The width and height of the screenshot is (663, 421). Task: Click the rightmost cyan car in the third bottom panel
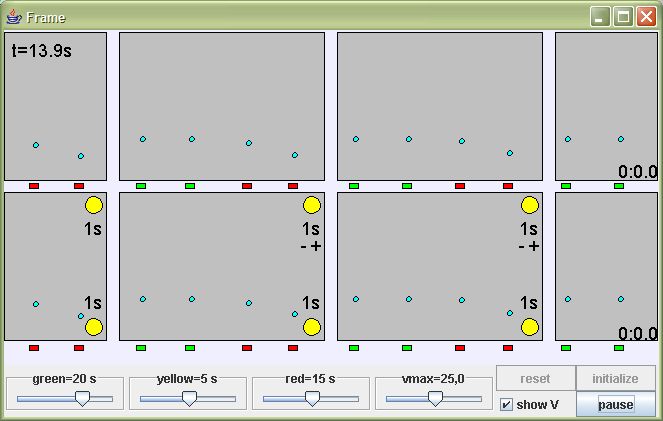510,313
